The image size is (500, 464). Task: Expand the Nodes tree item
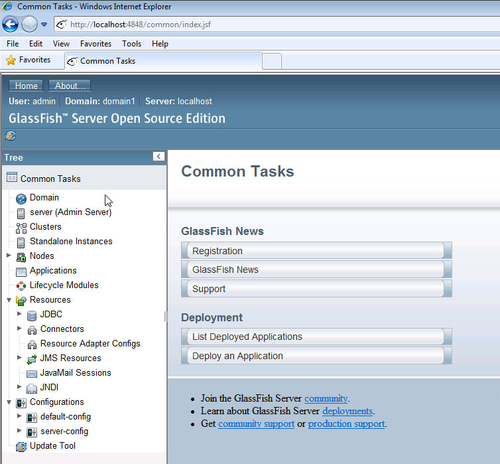[x=9, y=255]
